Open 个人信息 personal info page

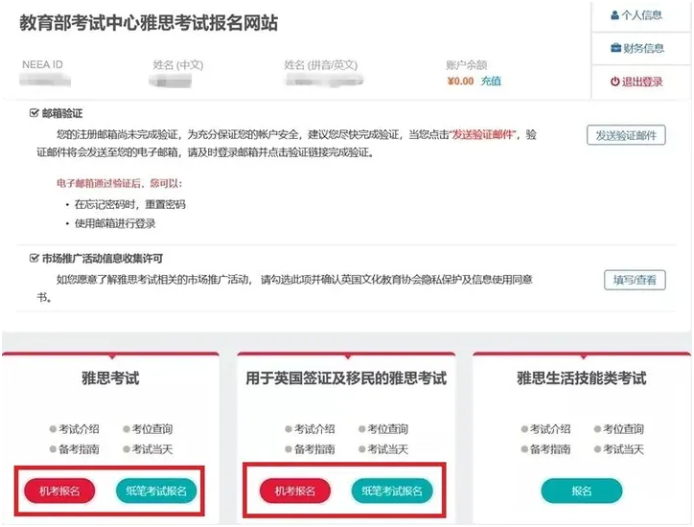pyautogui.click(x=636, y=15)
